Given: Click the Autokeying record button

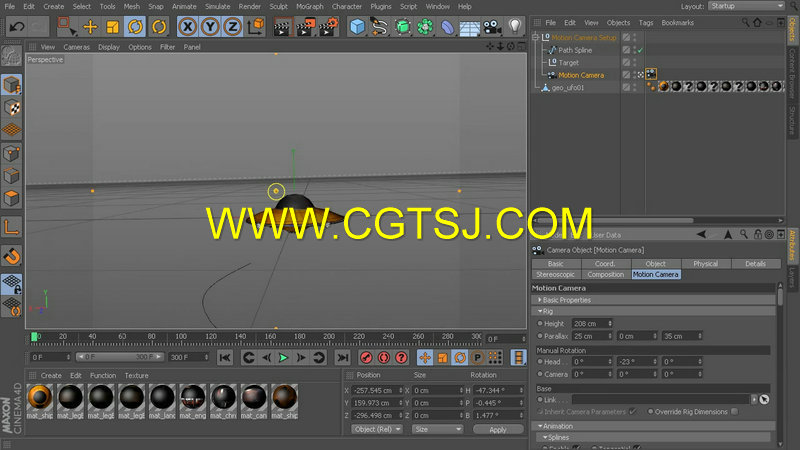Looking at the screenshot, I should 384,358.
